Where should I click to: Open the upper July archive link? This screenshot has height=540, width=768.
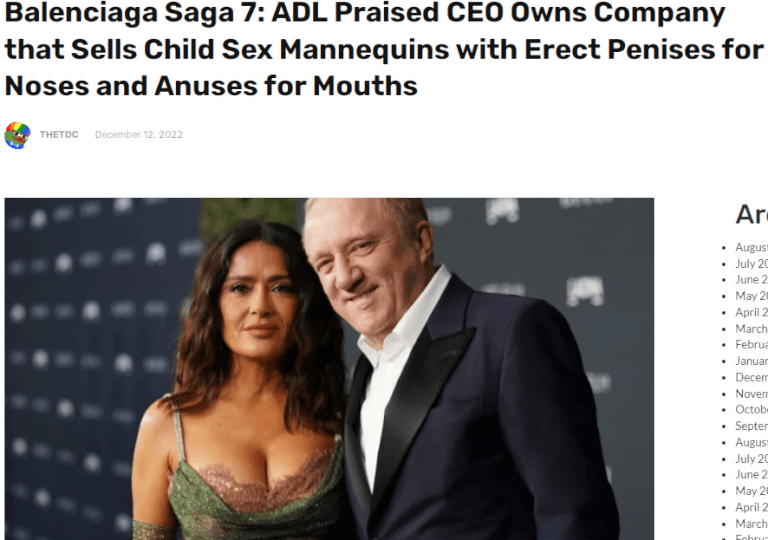point(751,264)
